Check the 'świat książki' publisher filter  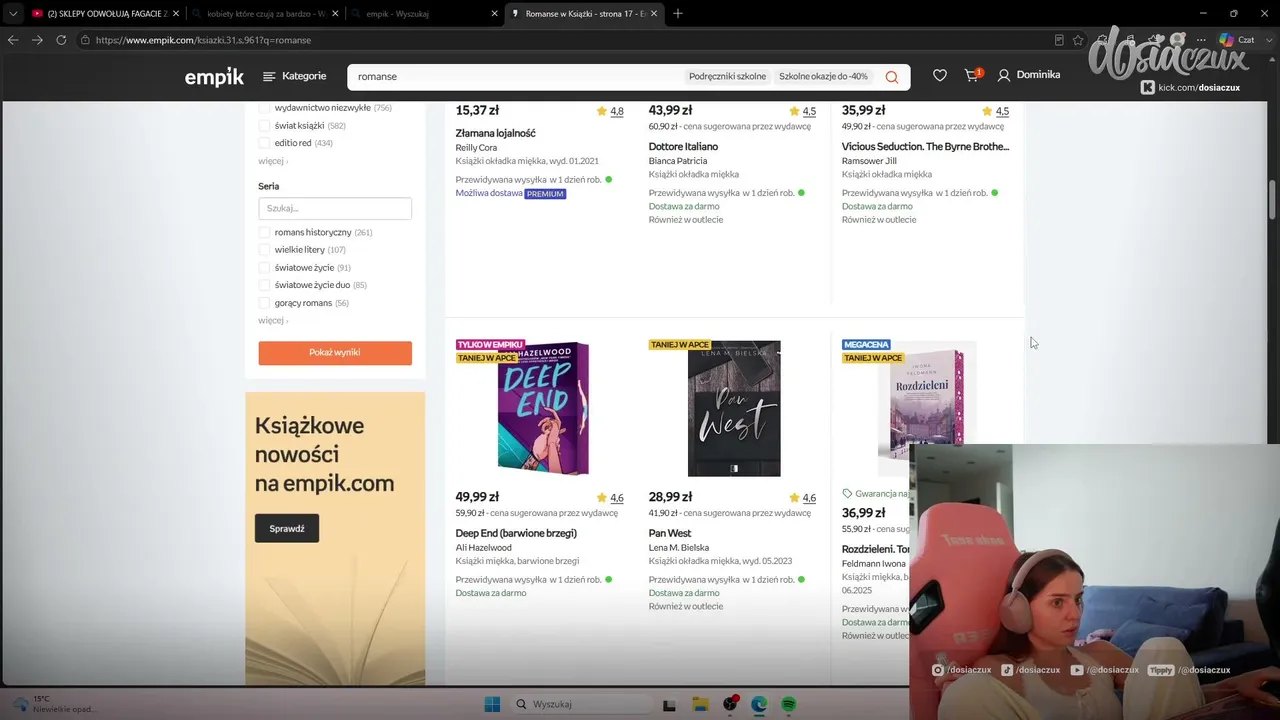pyautogui.click(x=264, y=126)
